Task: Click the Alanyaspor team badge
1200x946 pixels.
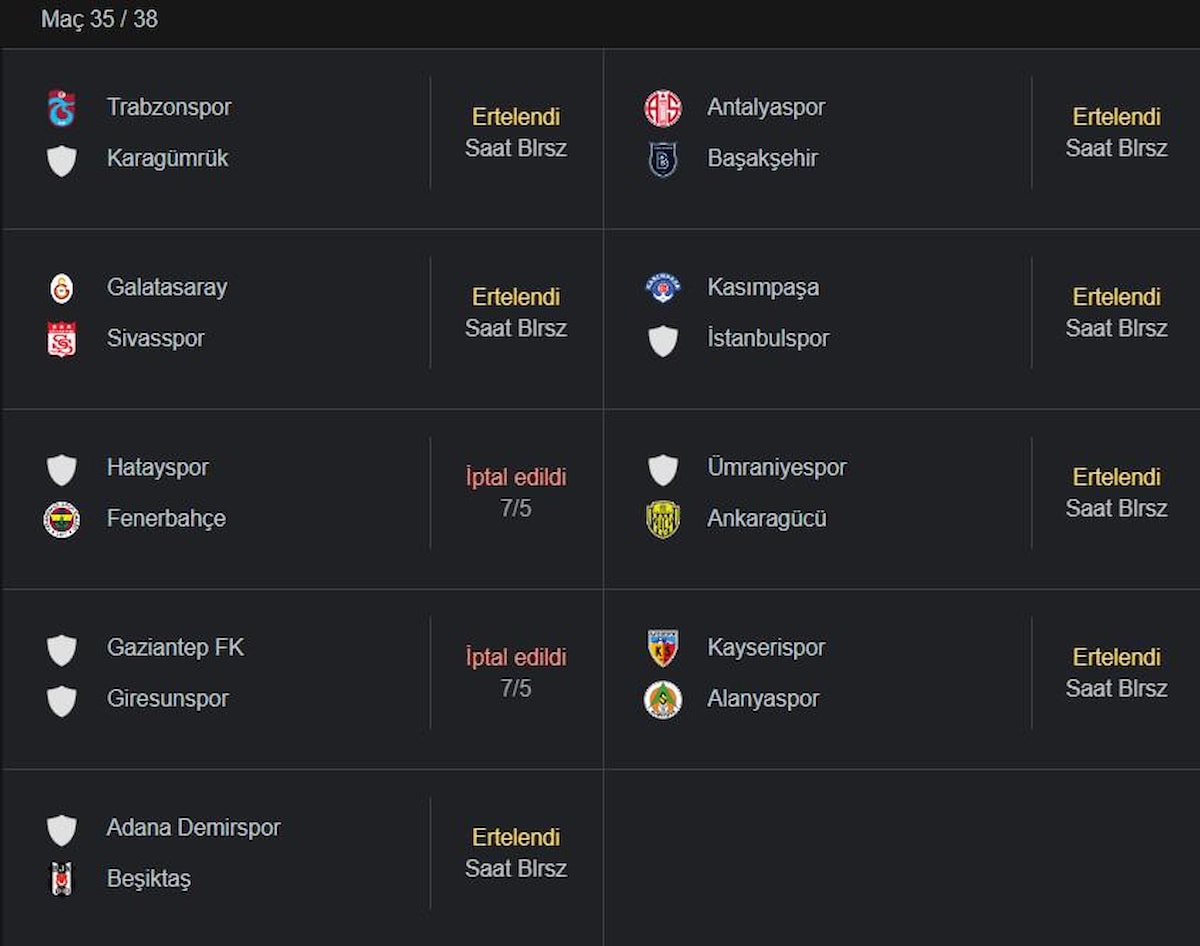Action: click(662, 699)
